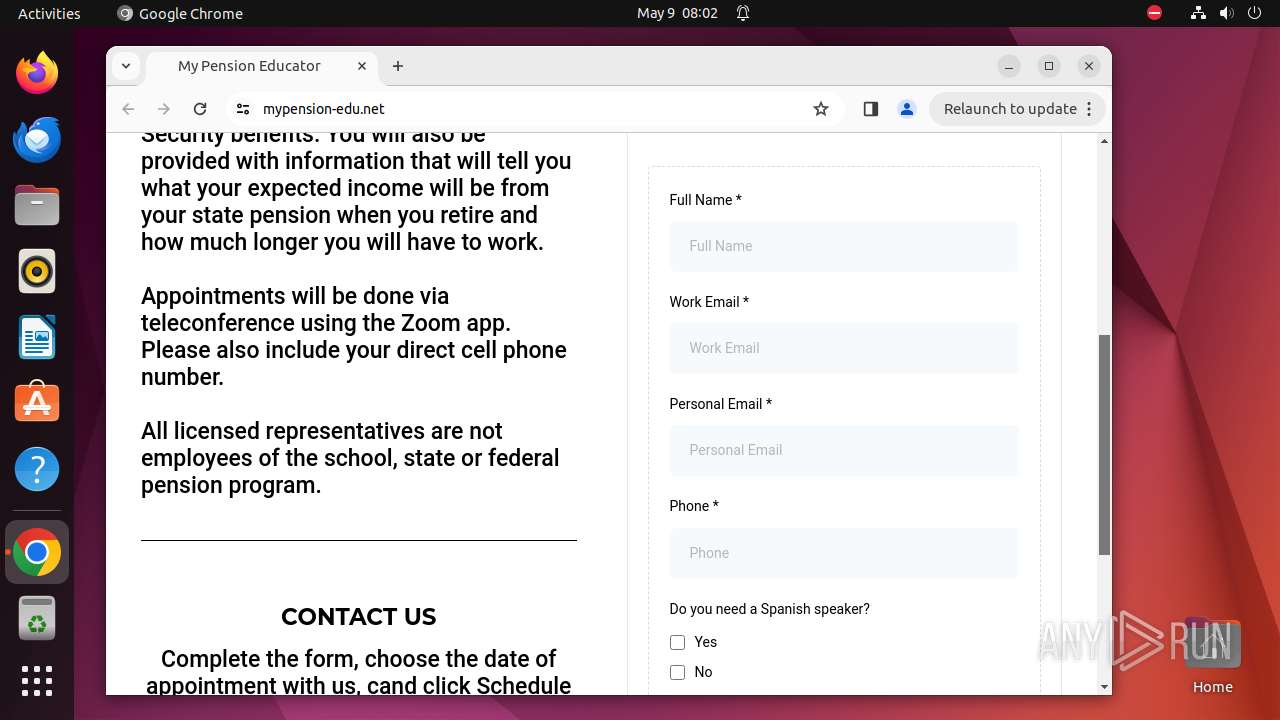This screenshot has width=1280, height=720.
Task: Open Firefox from the dock
Action: coord(37,73)
